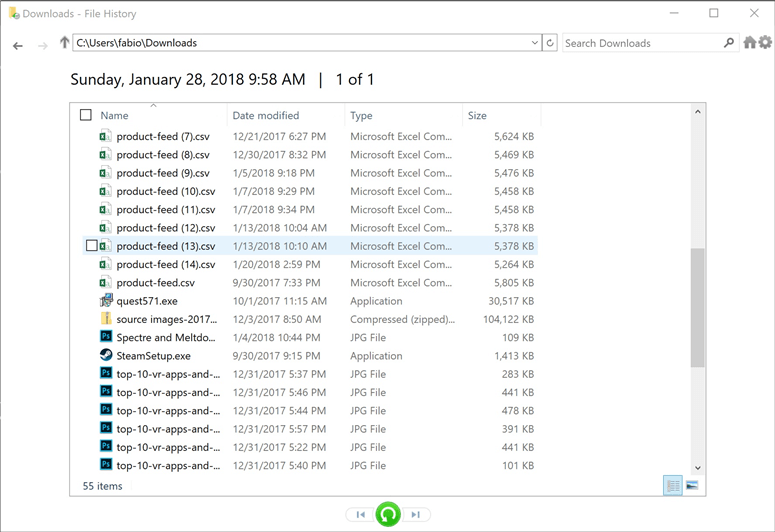775x532 pixels.
Task: Click the 55 items status text
Action: point(102,486)
